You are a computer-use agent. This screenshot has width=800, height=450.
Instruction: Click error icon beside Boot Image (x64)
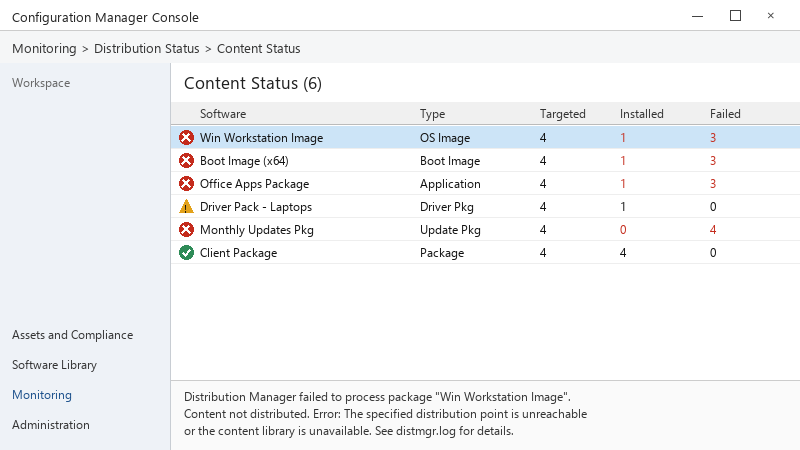(186, 161)
